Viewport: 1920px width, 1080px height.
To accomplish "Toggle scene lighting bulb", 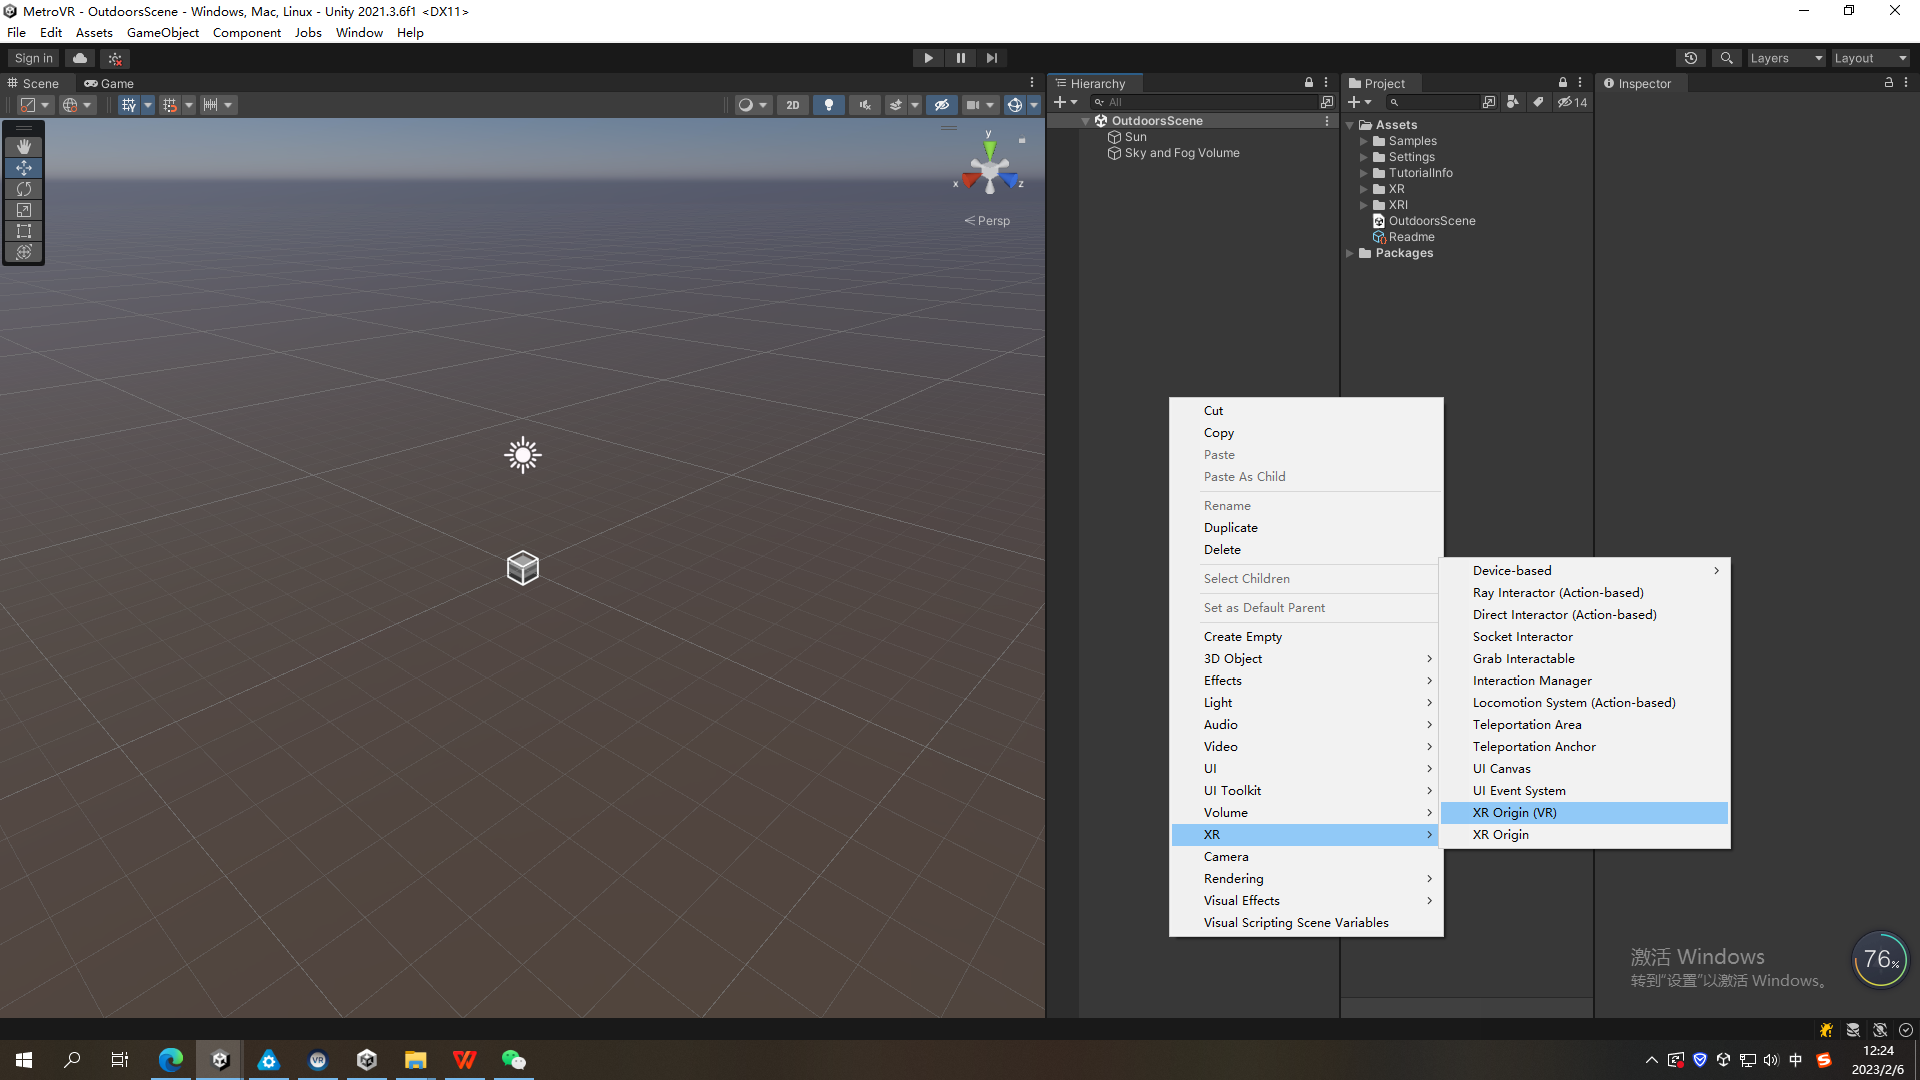I will [x=828, y=105].
